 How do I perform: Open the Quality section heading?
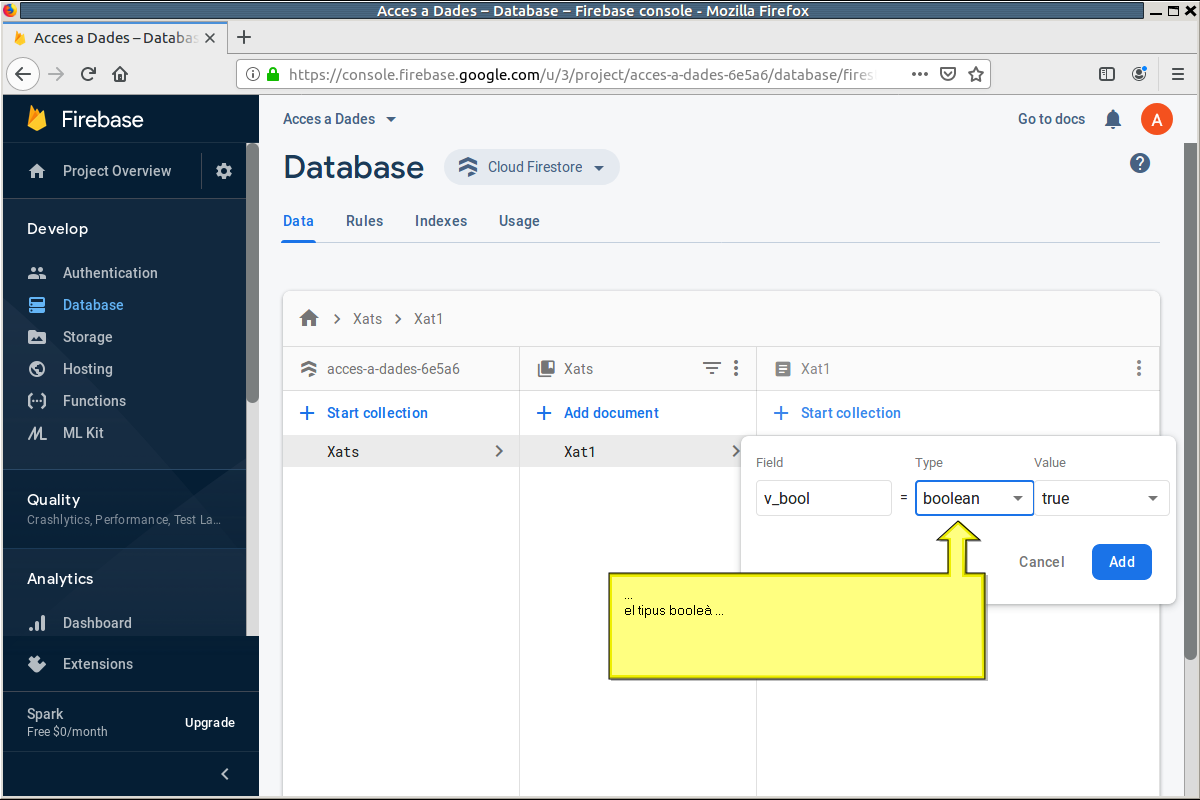tap(54, 499)
